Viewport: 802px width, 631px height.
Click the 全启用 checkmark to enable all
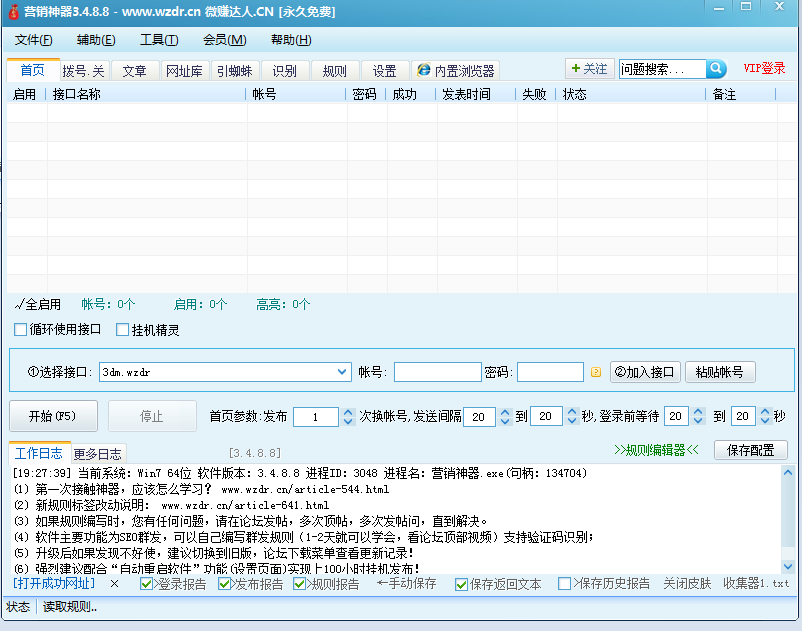point(38,304)
